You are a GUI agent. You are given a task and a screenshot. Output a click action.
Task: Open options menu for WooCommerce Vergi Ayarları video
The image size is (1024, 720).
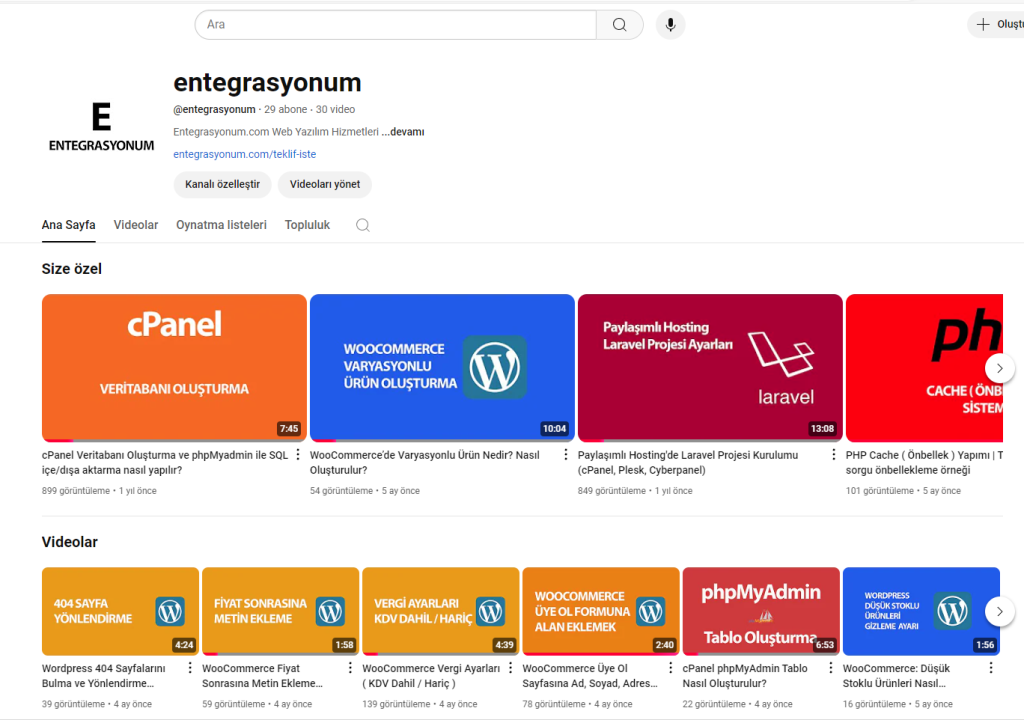pos(510,668)
